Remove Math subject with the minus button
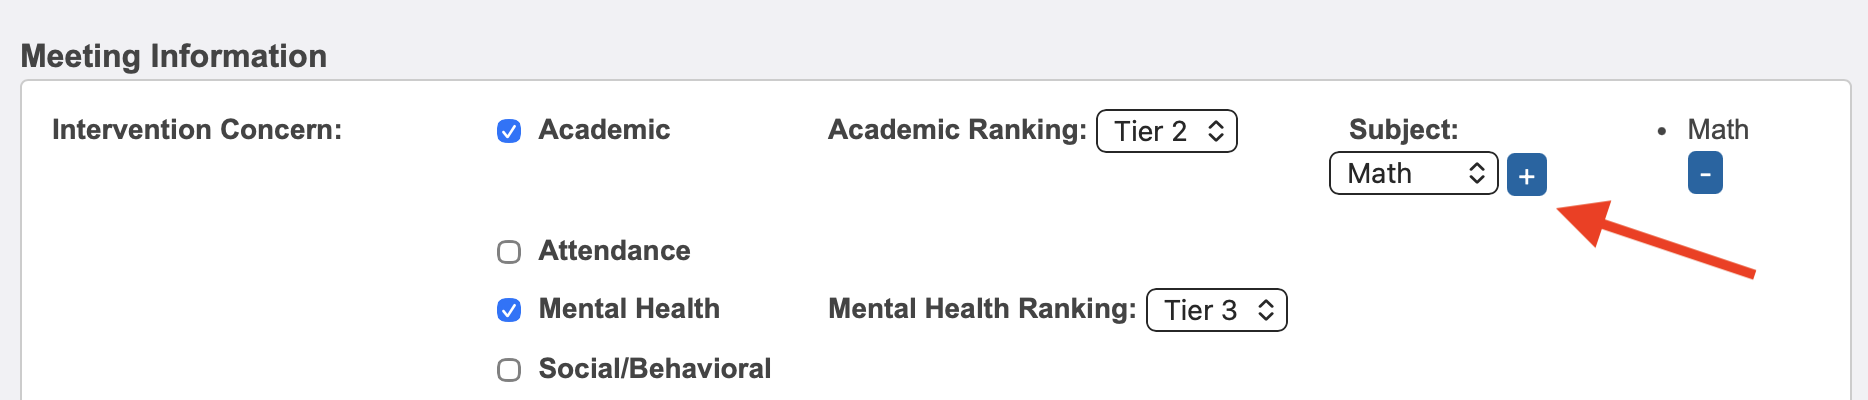Image resolution: width=1868 pixels, height=400 pixels. point(1704,173)
